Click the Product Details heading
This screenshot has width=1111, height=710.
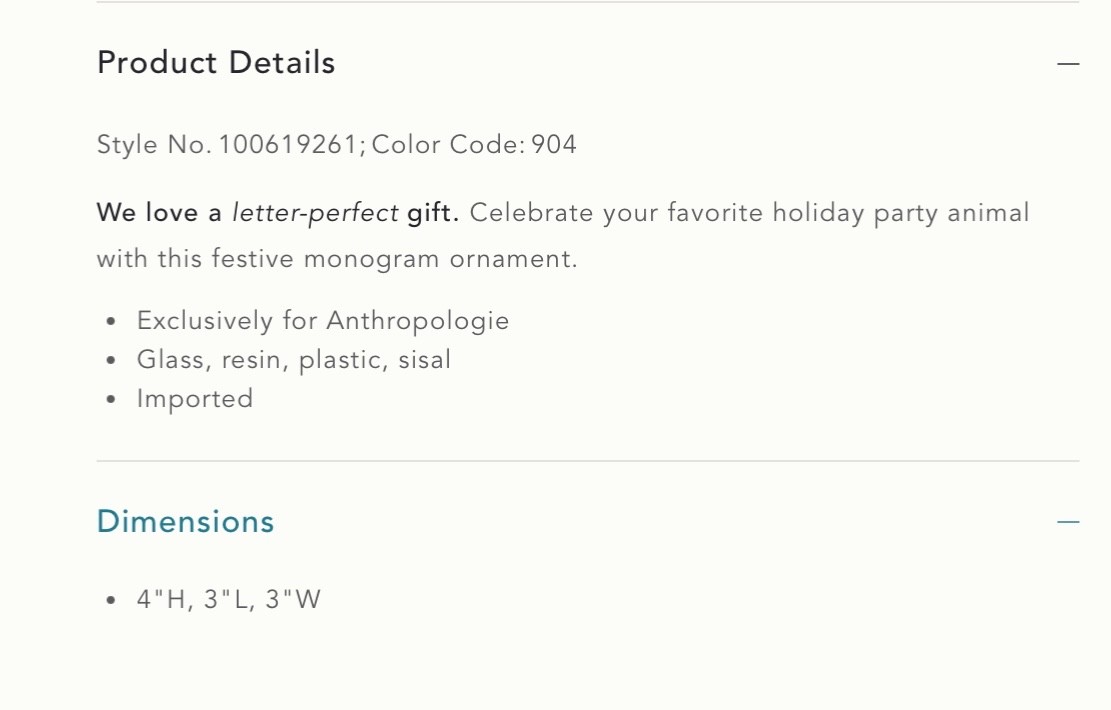(x=216, y=63)
